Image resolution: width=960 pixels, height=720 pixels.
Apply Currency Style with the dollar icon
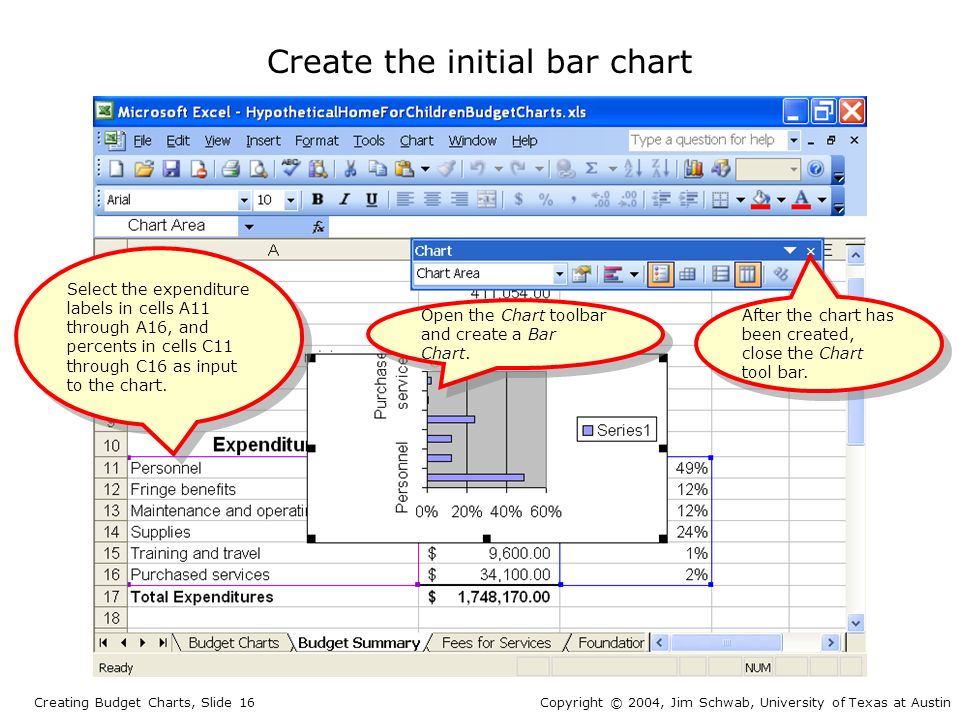519,199
